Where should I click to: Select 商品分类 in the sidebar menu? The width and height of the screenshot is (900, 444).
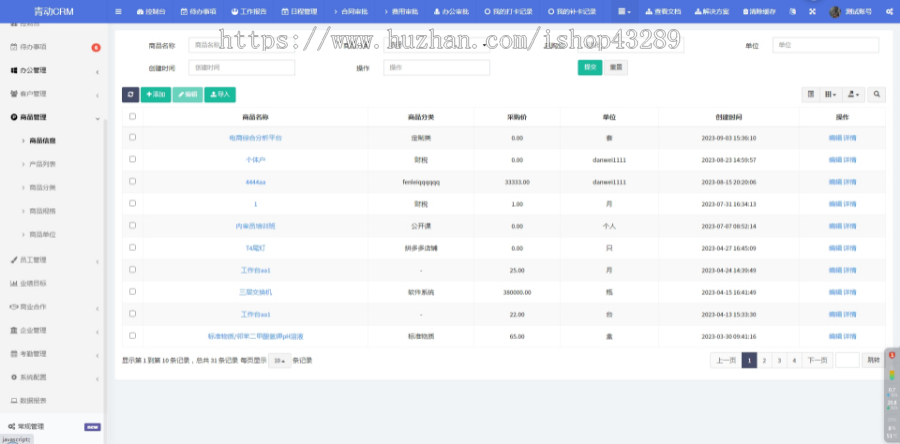42,187
